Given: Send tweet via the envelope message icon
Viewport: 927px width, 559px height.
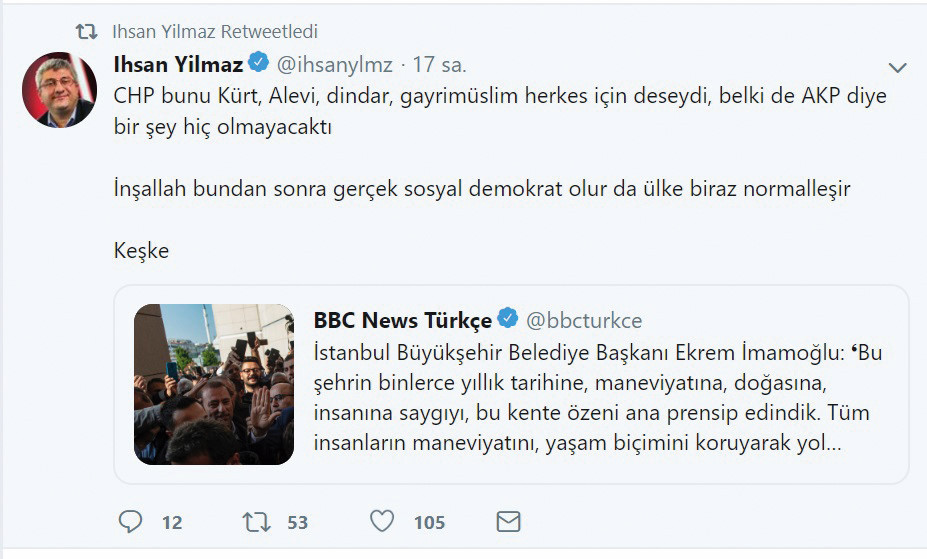Looking at the screenshot, I should point(508,521).
